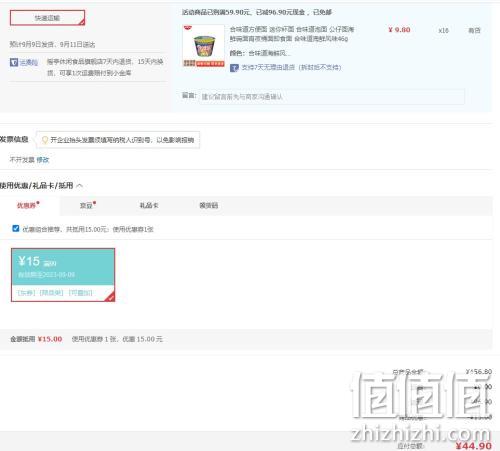Click the 修改 link beside 不开发票

tap(43, 160)
